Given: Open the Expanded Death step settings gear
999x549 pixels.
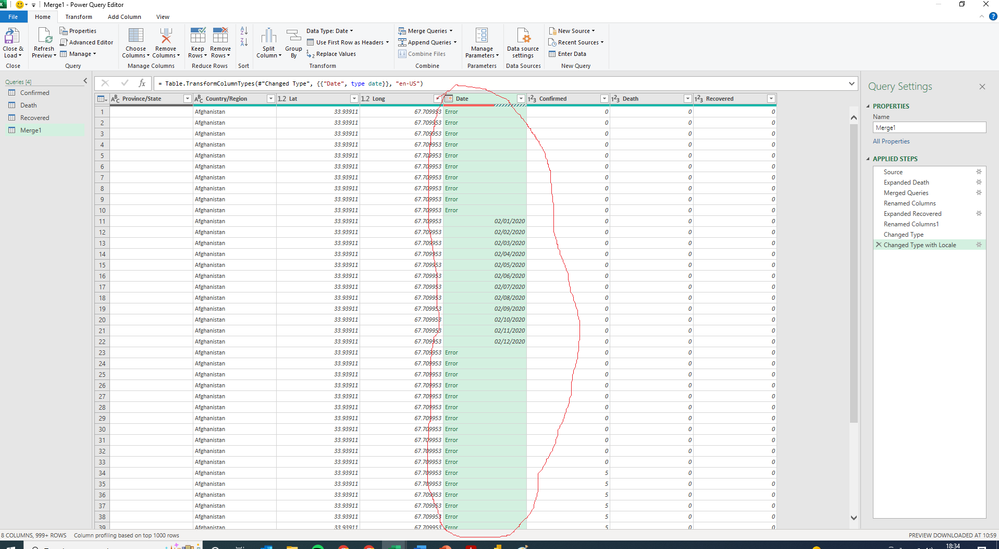Looking at the screenshot, I should [979, 182].
